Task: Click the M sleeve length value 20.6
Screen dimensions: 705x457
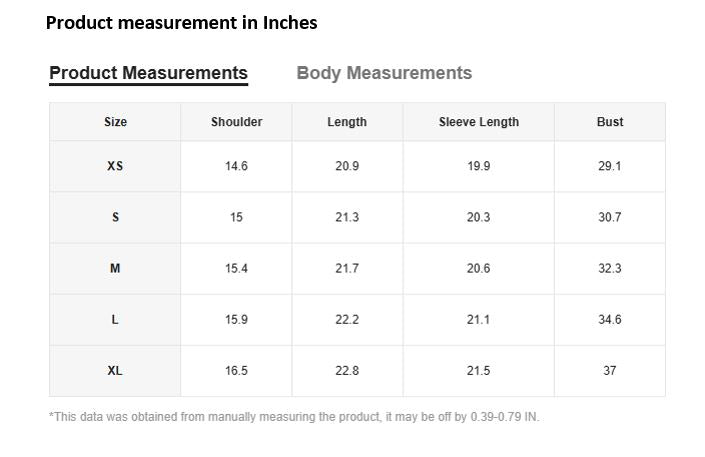Action: tap(478, 269)
